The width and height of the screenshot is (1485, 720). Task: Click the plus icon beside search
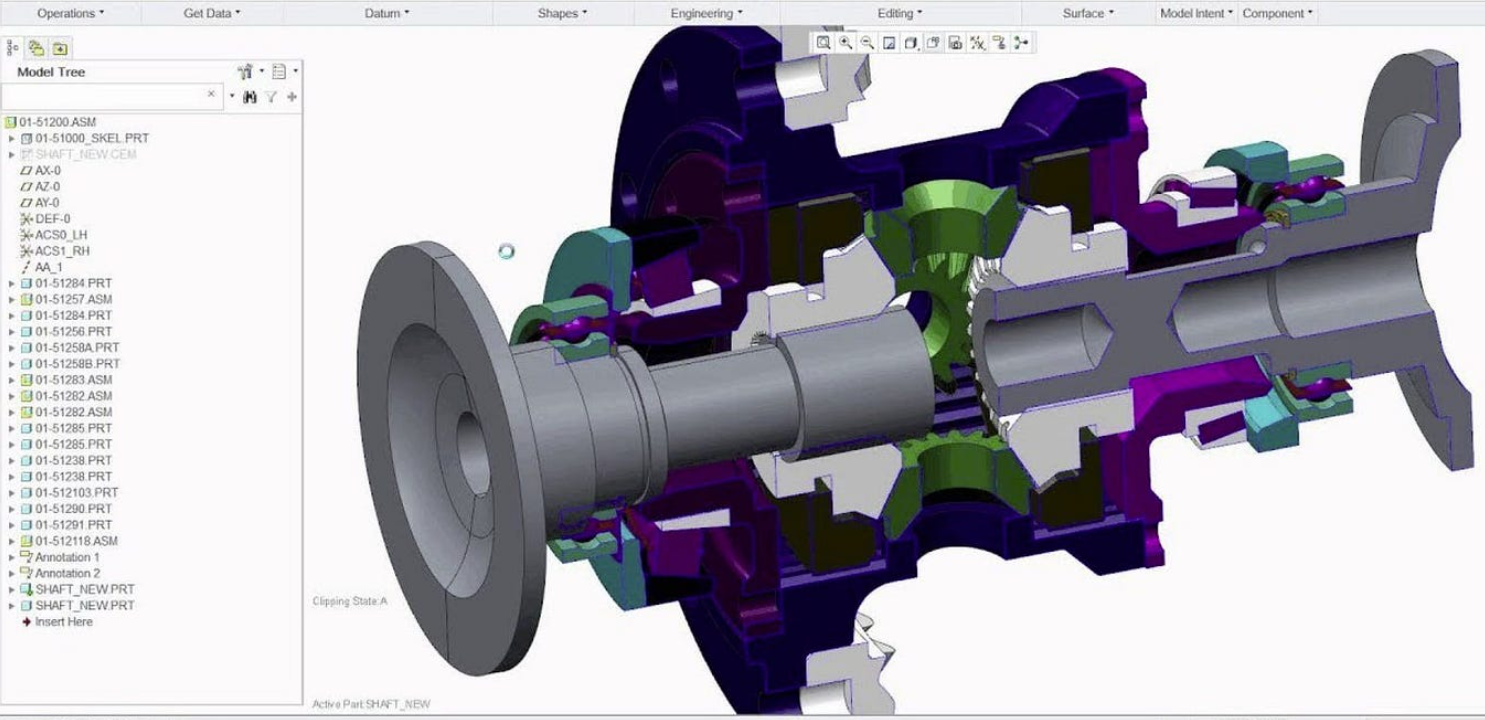(x=292, y=96)
